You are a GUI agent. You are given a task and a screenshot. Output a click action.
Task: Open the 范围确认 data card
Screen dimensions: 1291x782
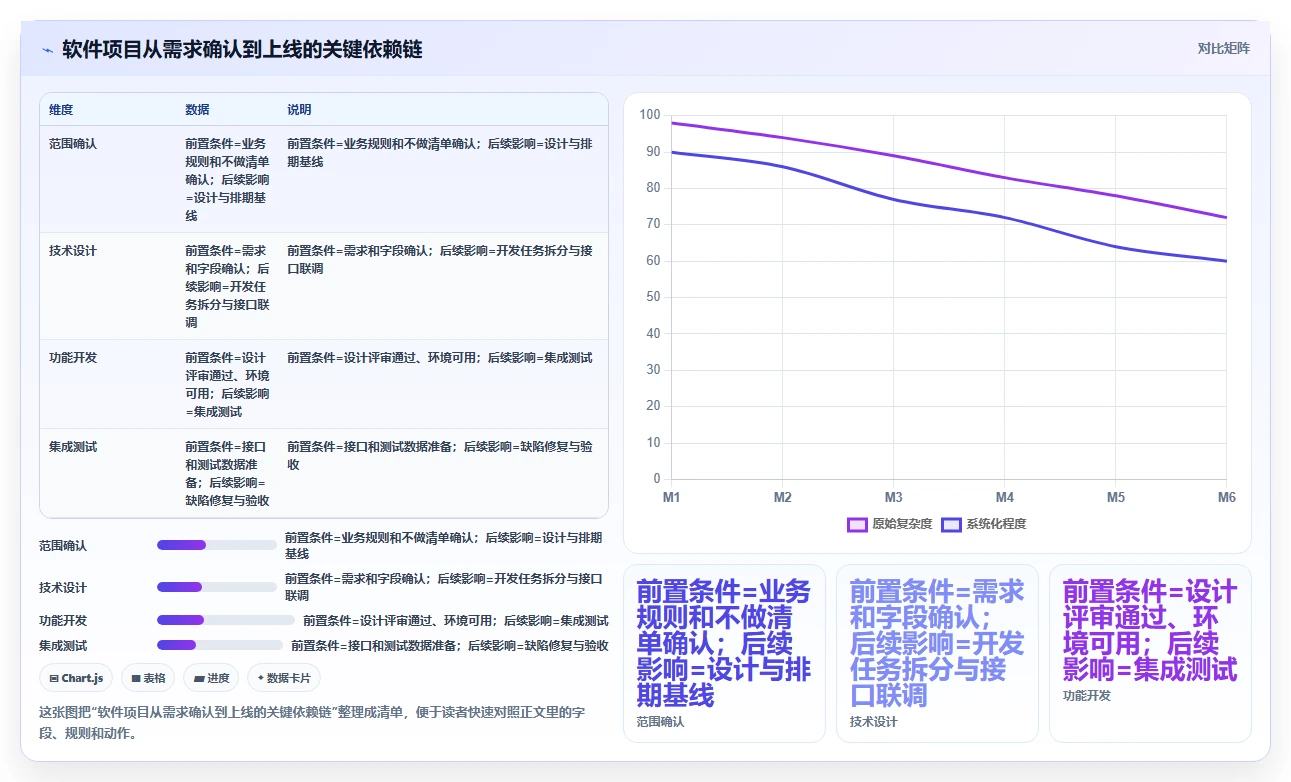coord(724,653)
